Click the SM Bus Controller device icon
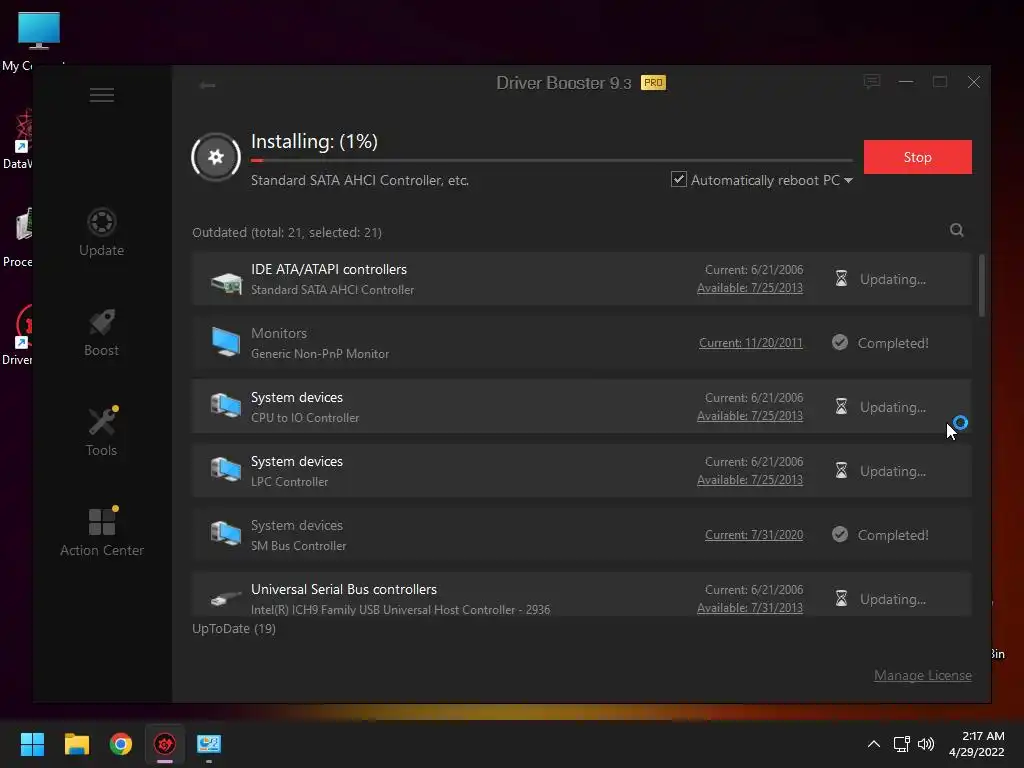This screenshot has width=1024, height=768. (226, 534)
